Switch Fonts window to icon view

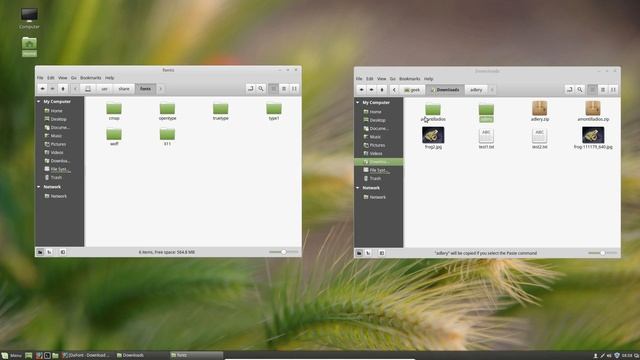[x=273, y=89]
